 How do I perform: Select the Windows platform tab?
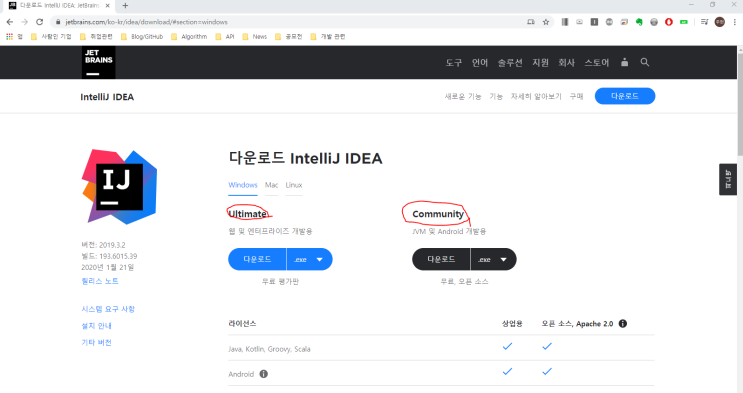point(243,185)
